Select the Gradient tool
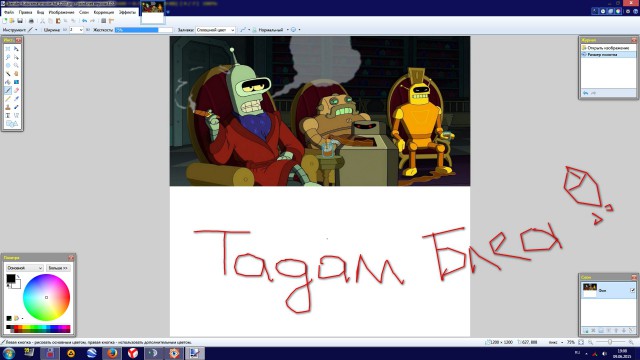Screen dimensions: 640x360 [x=16, y=82]
